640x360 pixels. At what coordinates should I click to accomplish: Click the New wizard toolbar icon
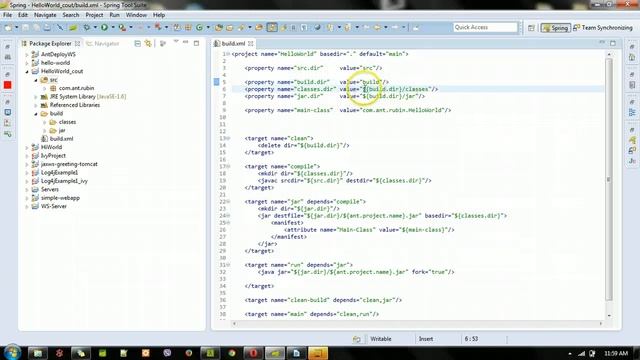[x=8, y=27]
